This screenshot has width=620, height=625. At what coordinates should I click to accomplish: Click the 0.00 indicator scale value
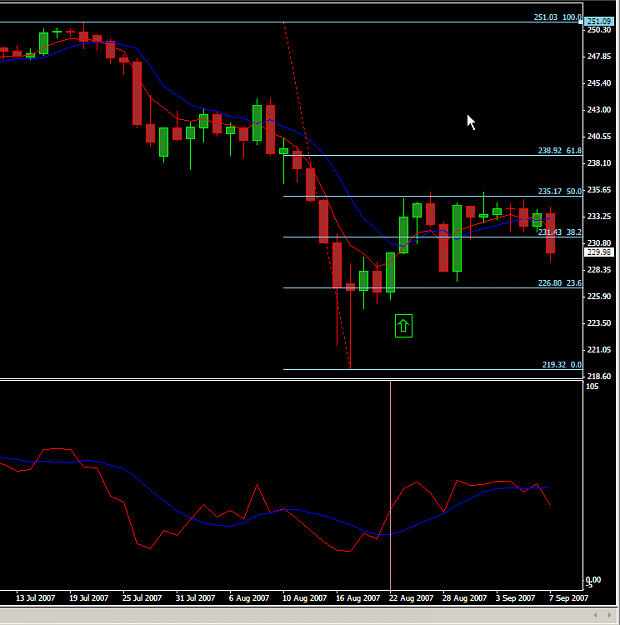pos(593,580)
